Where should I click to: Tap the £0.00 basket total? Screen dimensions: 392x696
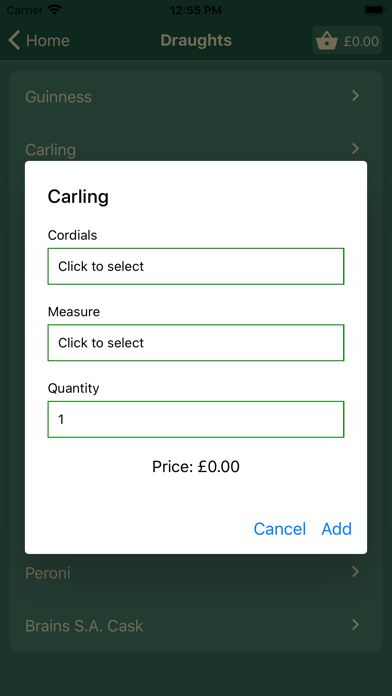[361, 41]
